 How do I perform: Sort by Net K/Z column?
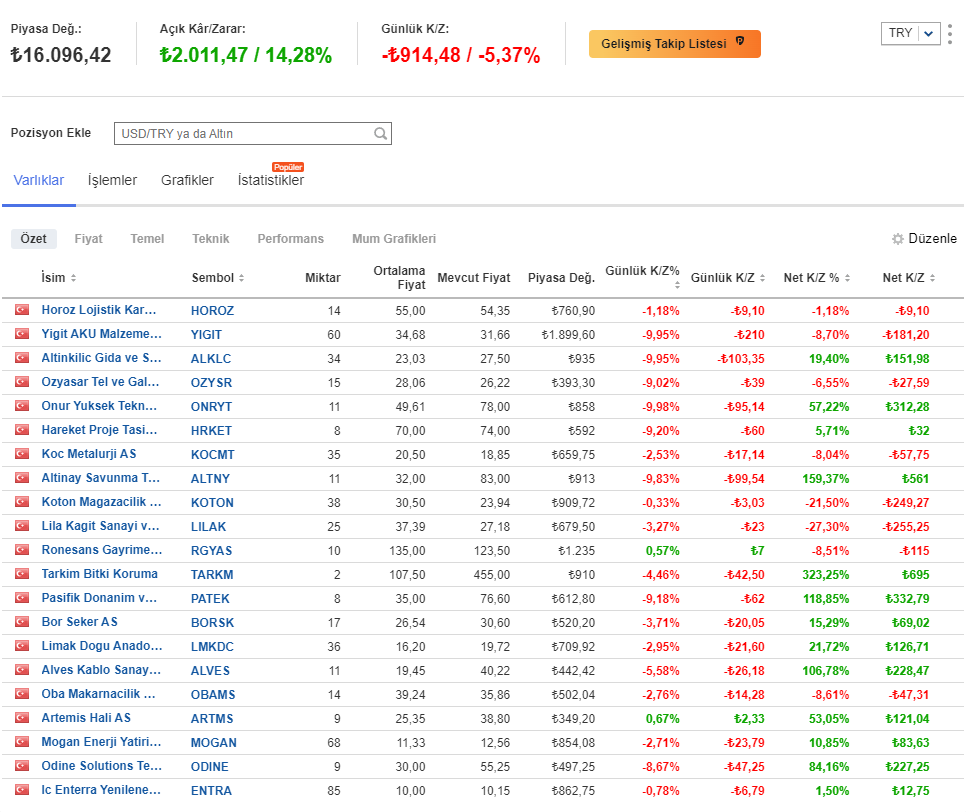click(909, 278)
